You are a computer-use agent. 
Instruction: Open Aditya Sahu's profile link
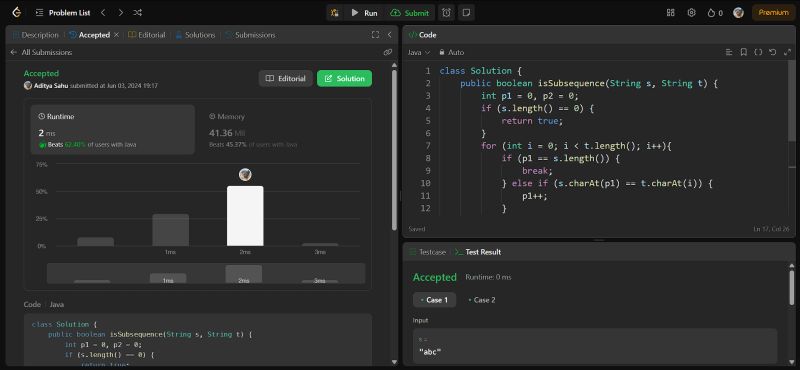pos(51,86)
